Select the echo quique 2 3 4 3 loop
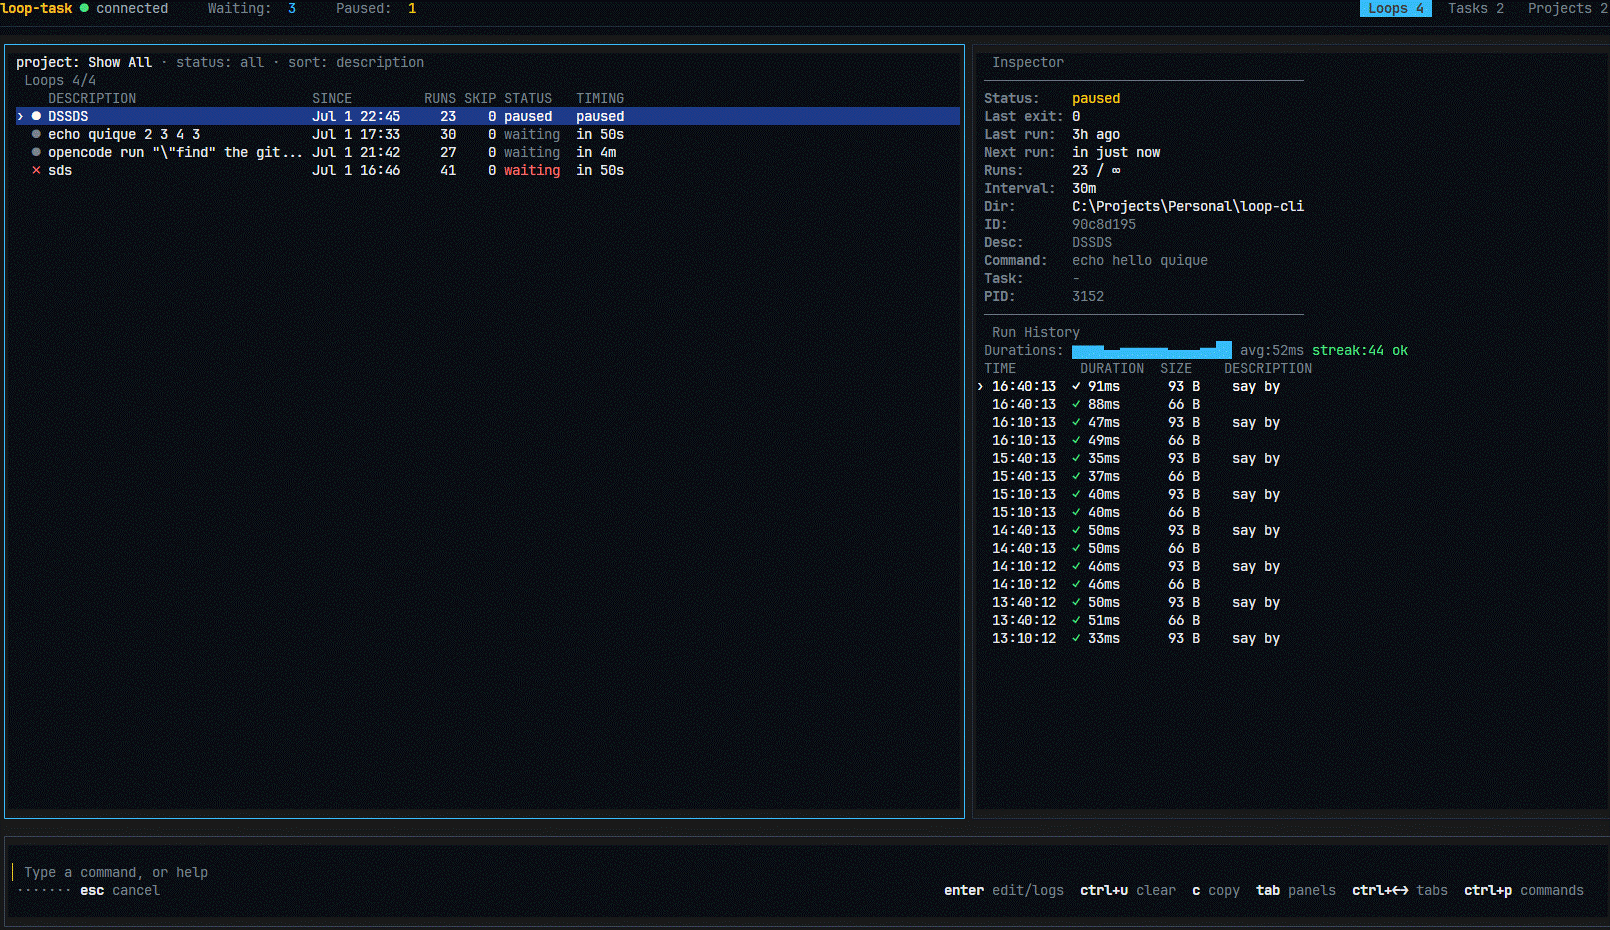This screenshot has height=930, width=1610. [x=488, y=134]
